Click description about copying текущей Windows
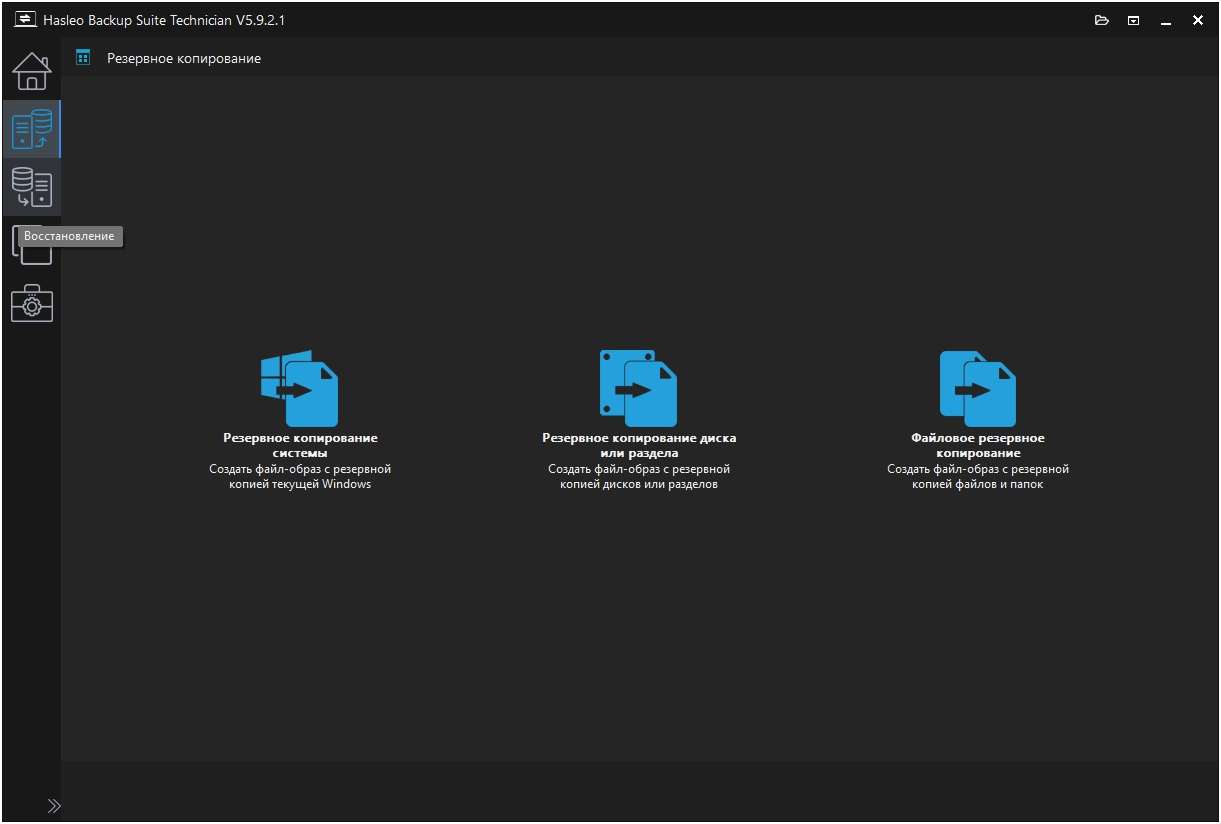The height and width of the screenshot is (824, 1221). pos(300,476)
